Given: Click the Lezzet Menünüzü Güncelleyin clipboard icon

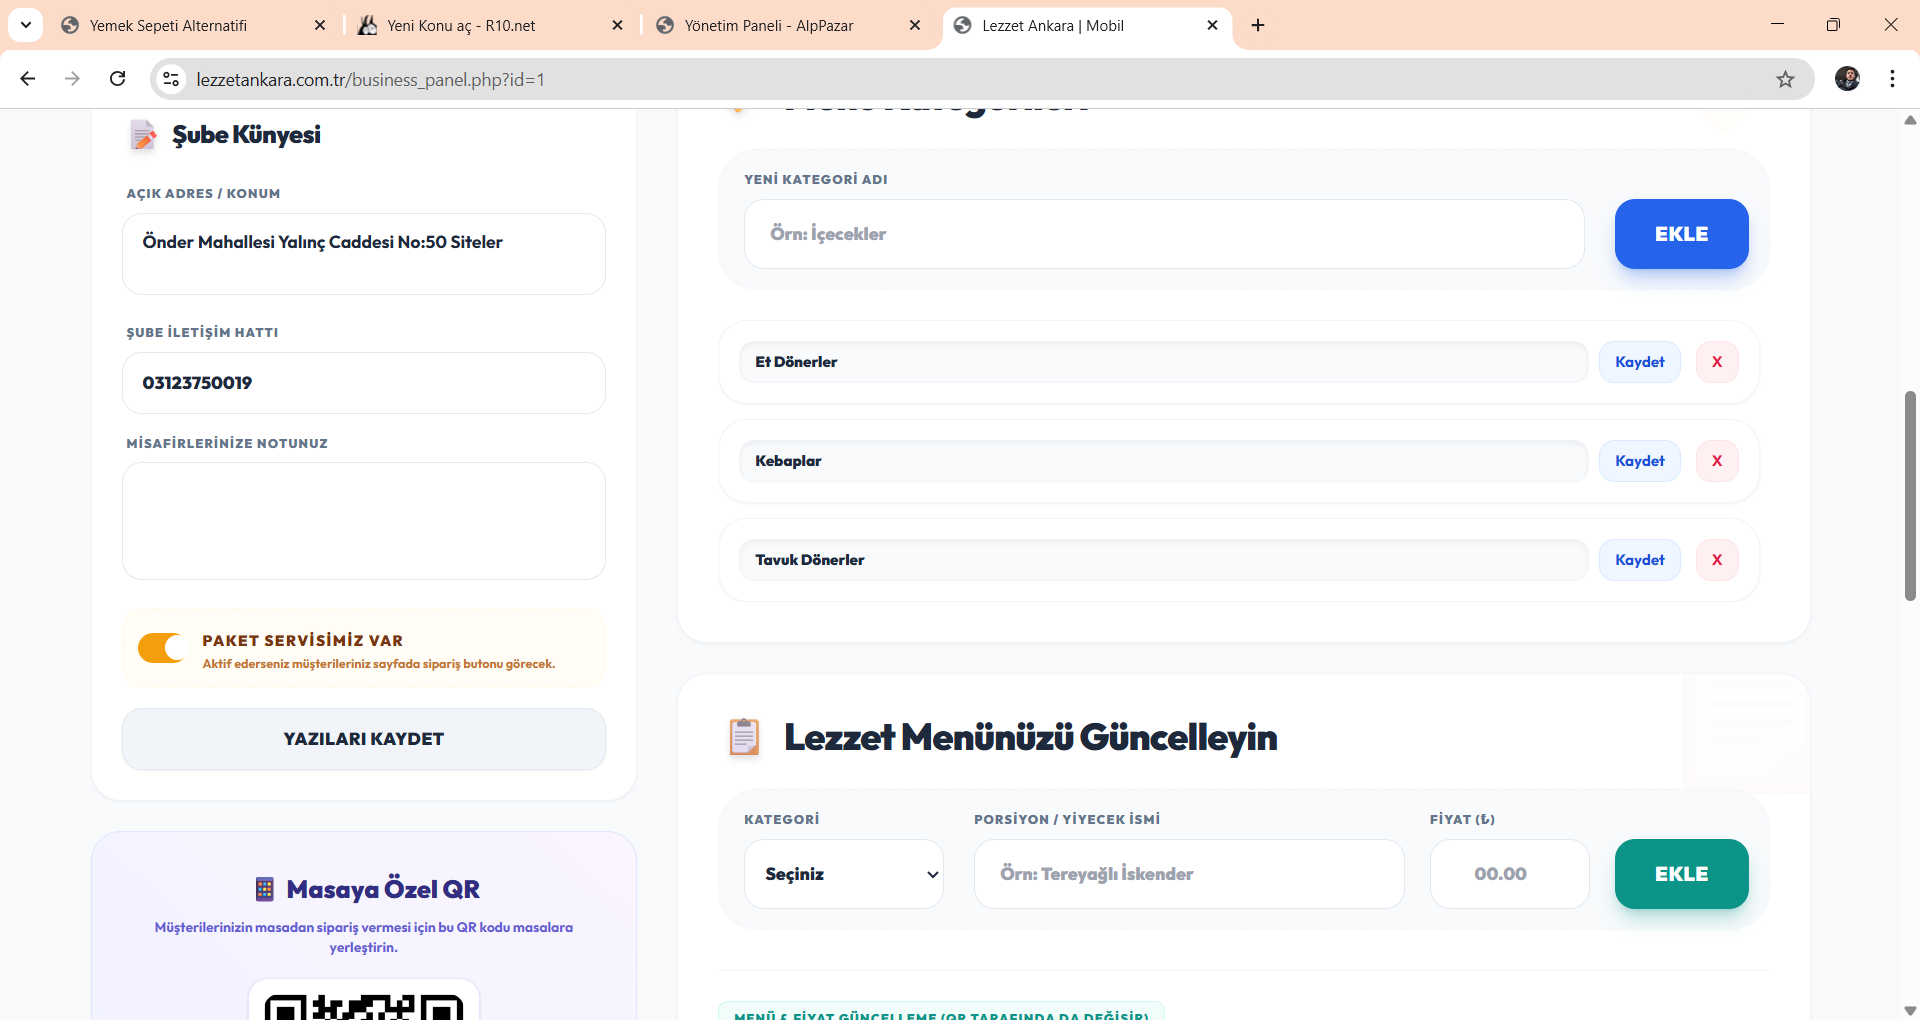Looking at the screenshot, I should point(744,737).
